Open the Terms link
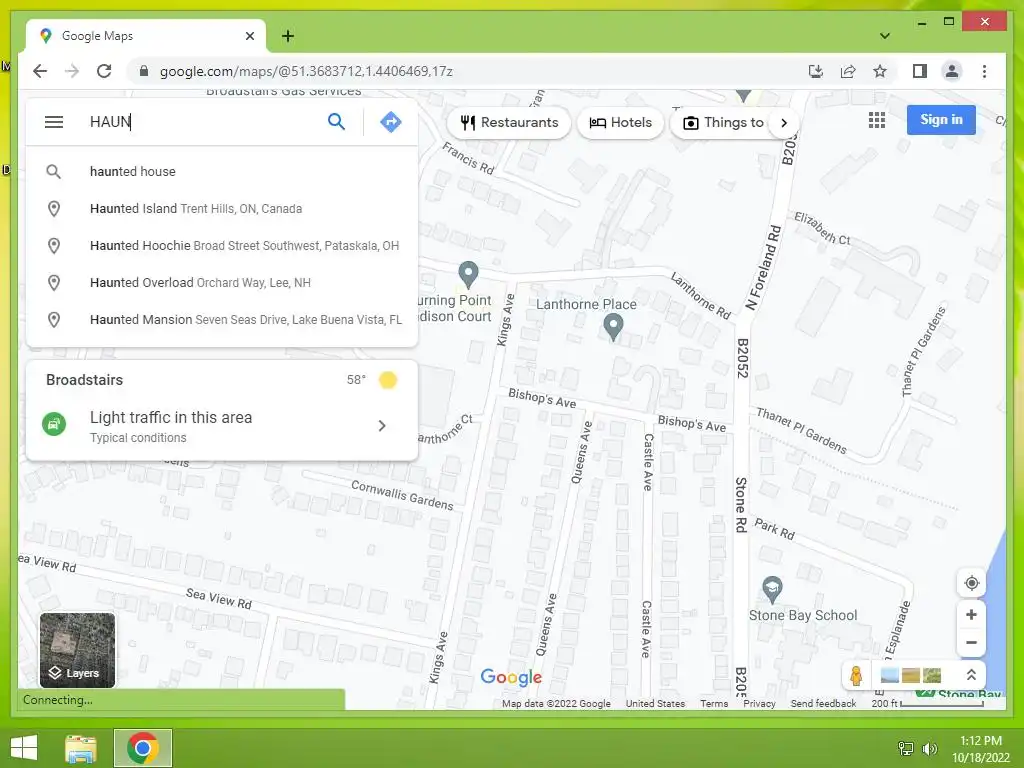1024x768 pixels. click(714, 703)
